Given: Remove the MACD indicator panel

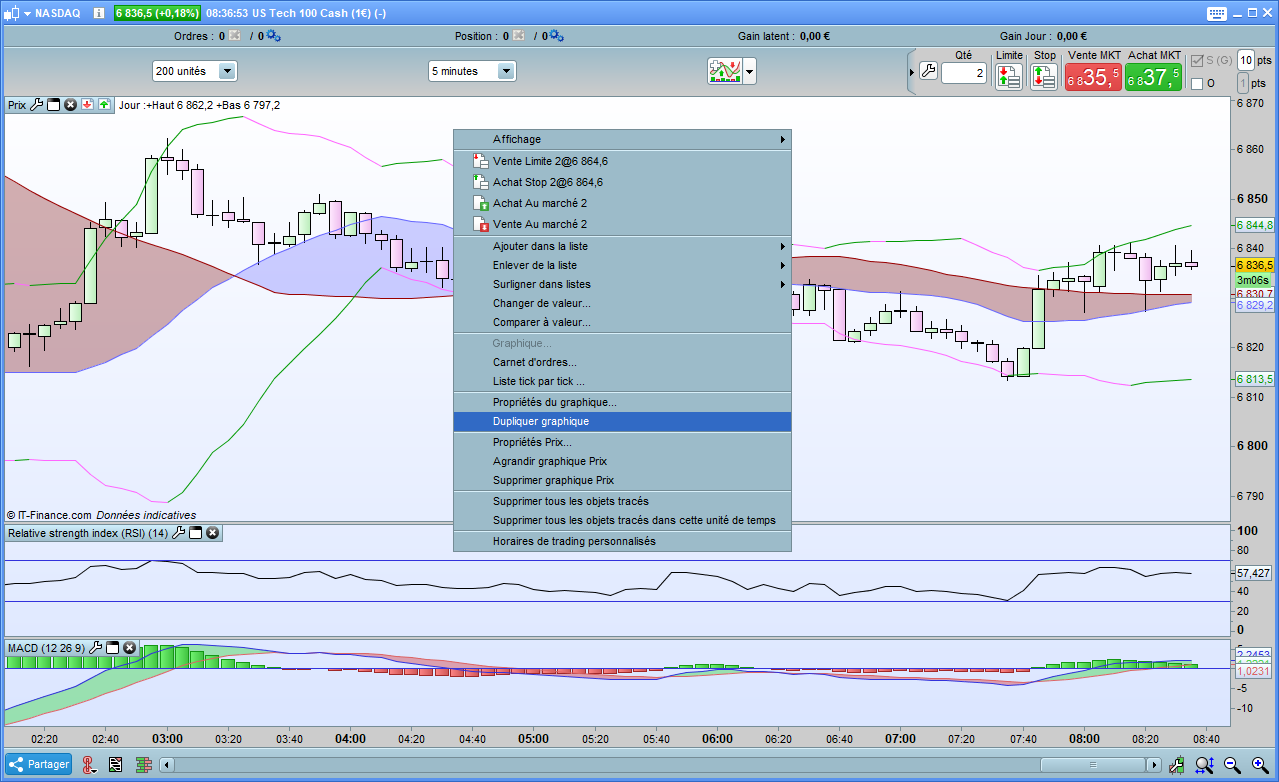Looking at the screenshot, I should point(130,648).
